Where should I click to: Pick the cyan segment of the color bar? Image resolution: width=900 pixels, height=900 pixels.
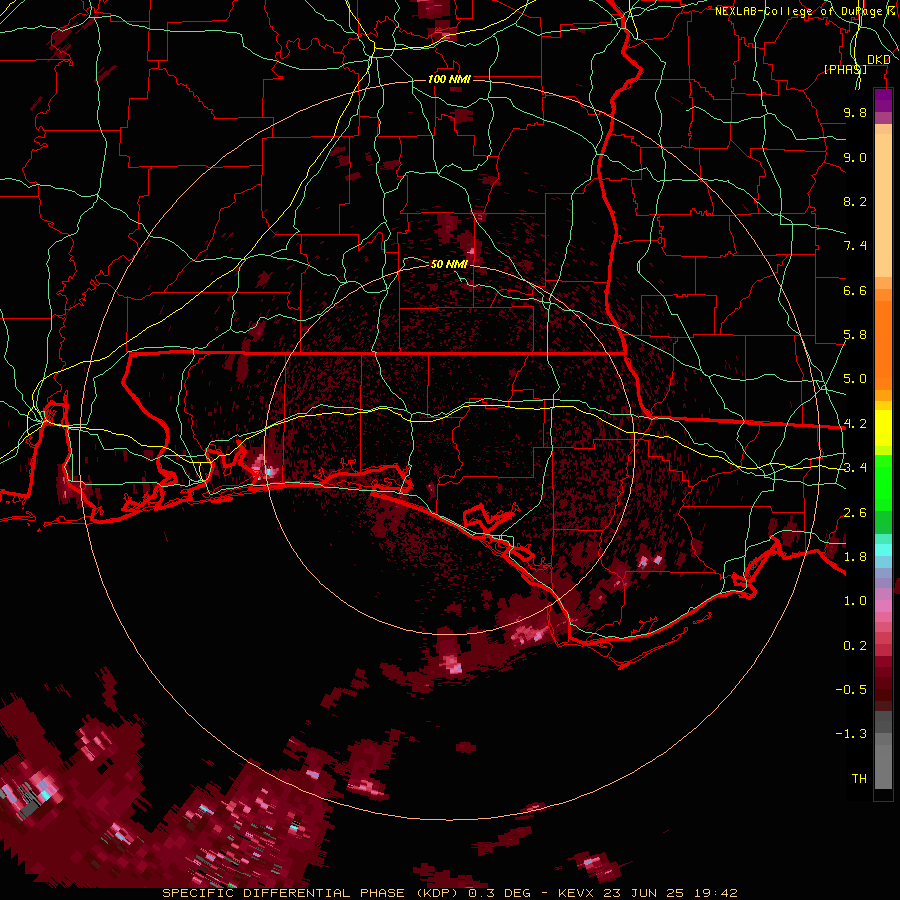point(883,550)
